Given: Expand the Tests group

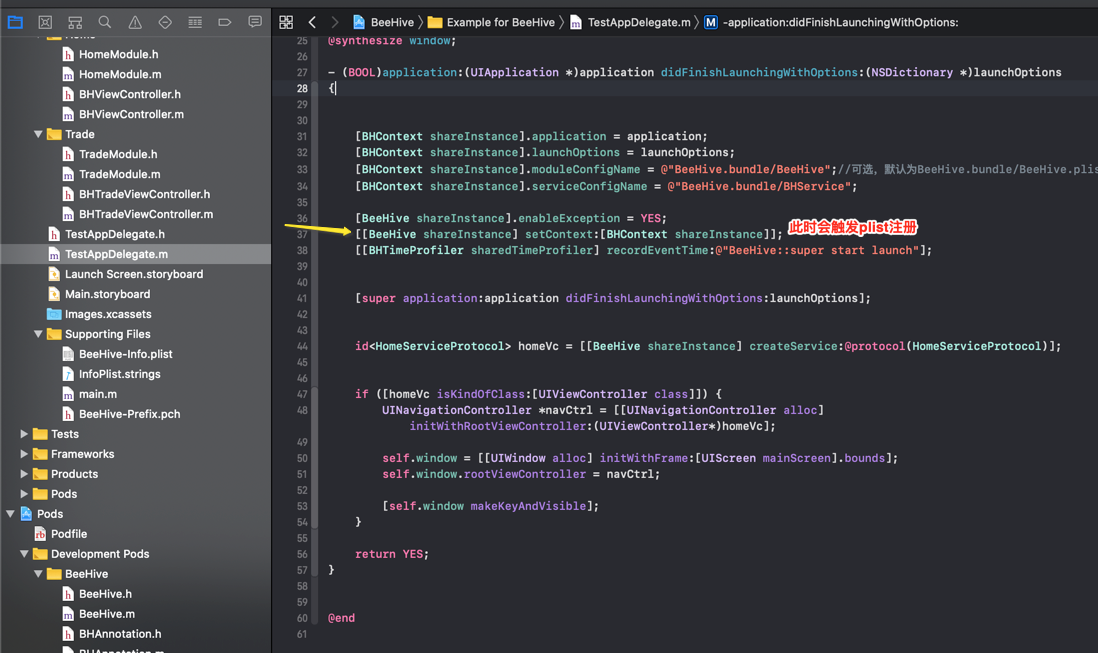Looking at the screenshot, I should [x=25, y=434].
